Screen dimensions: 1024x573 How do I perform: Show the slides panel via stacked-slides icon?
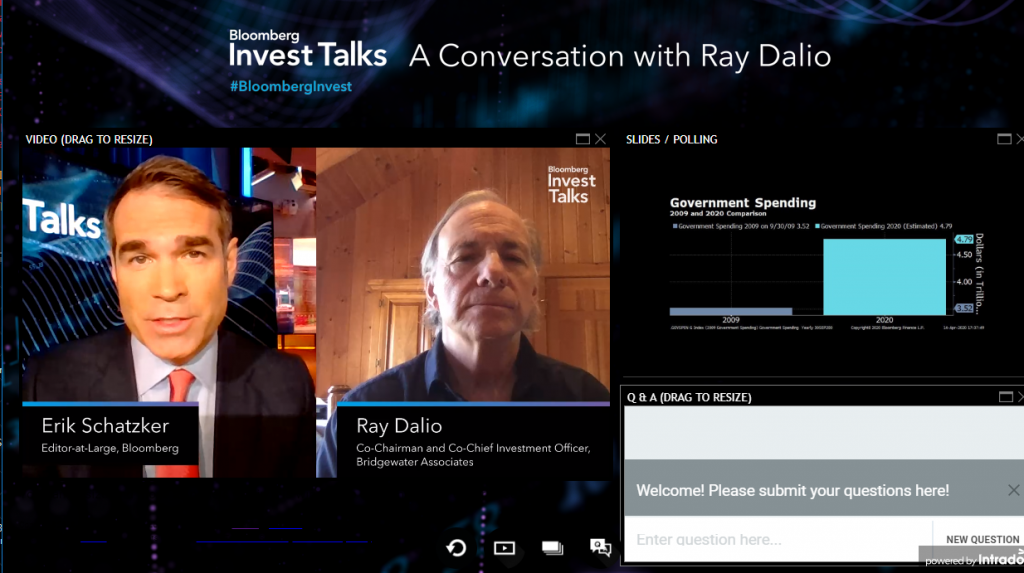click(552, 548)
